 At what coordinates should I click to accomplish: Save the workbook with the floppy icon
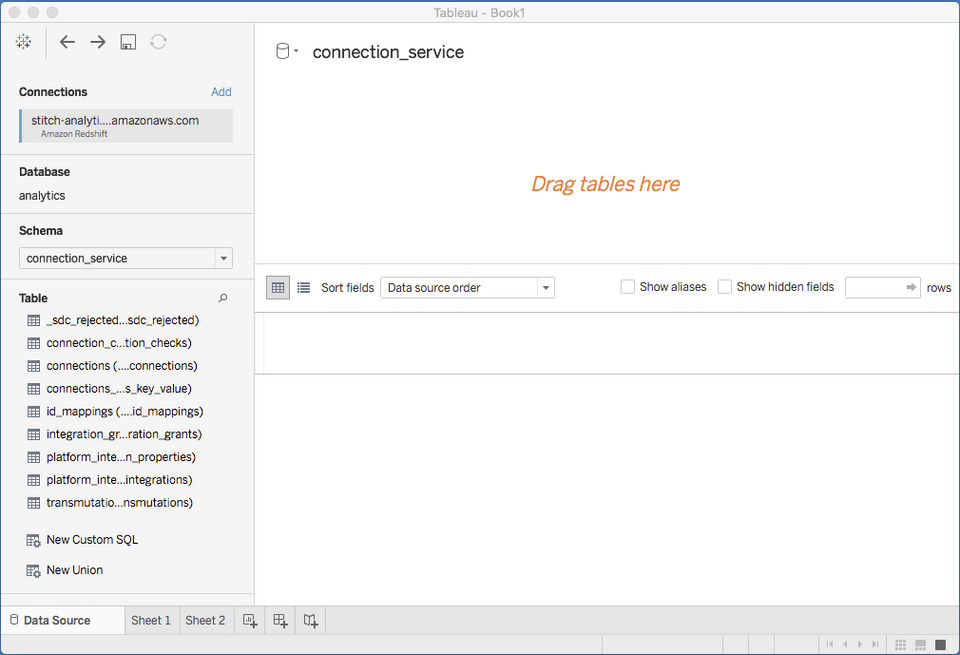click(x=128, y=42)
